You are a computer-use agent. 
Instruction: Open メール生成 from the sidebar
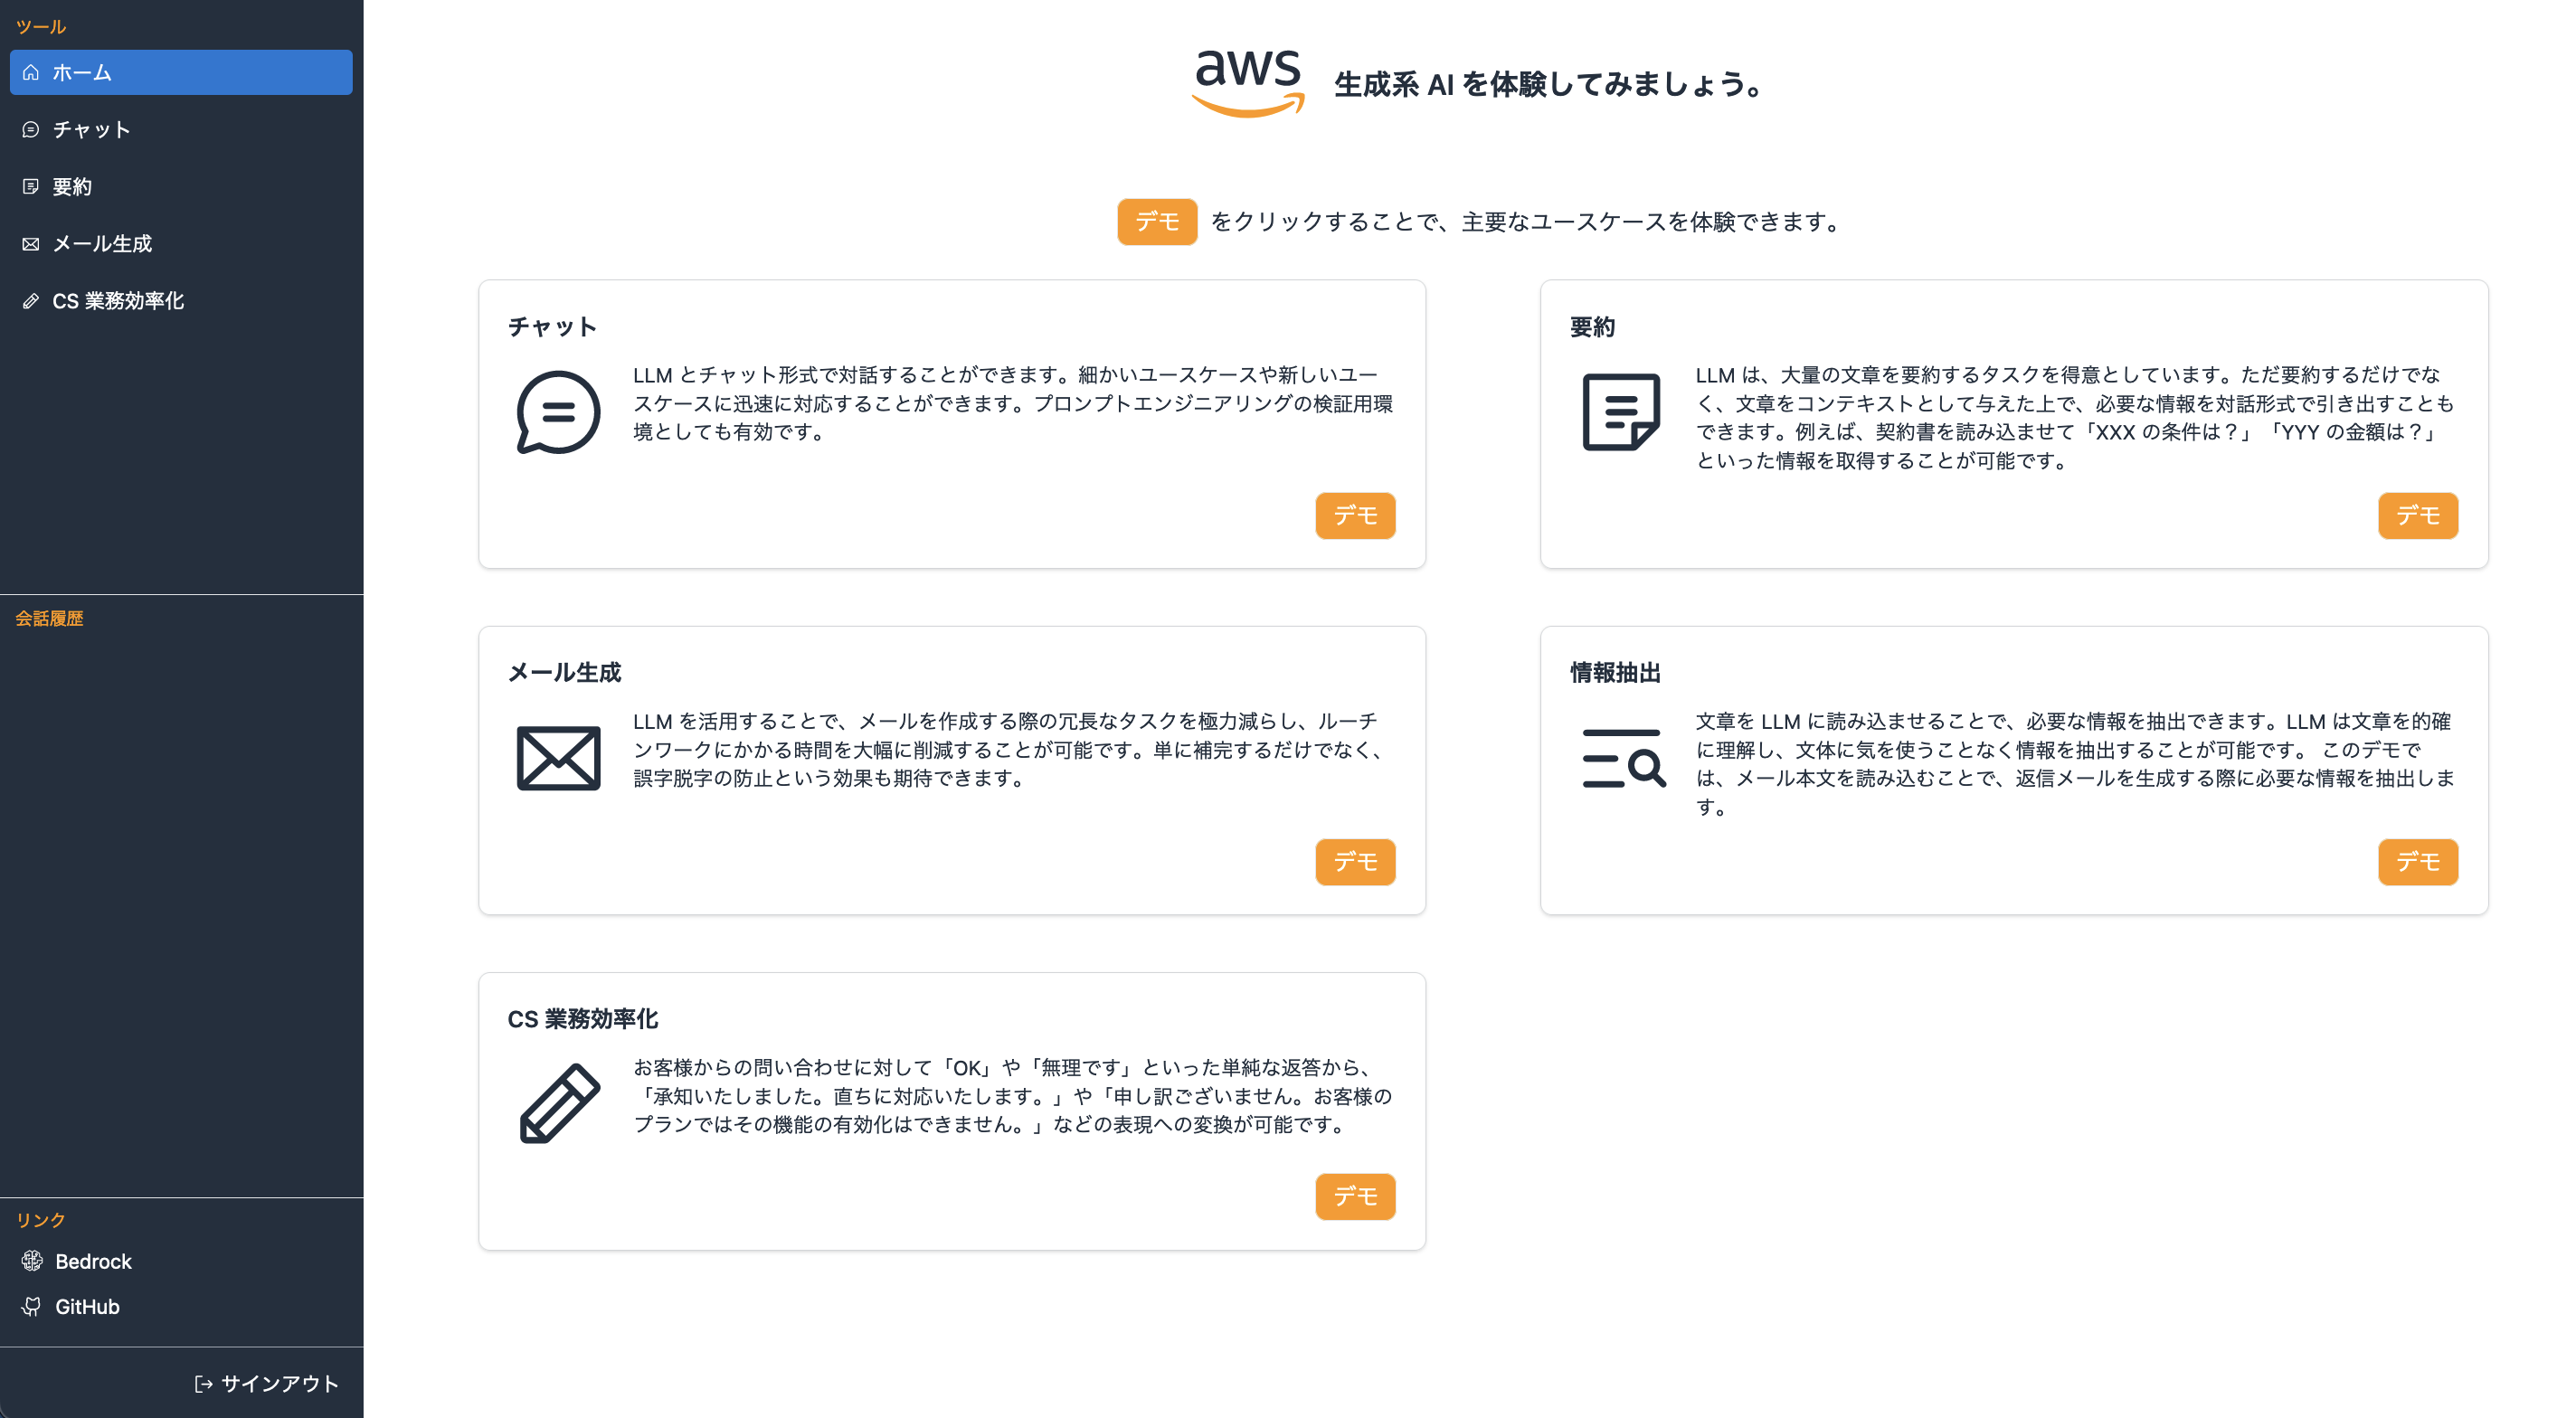(104, 243)
